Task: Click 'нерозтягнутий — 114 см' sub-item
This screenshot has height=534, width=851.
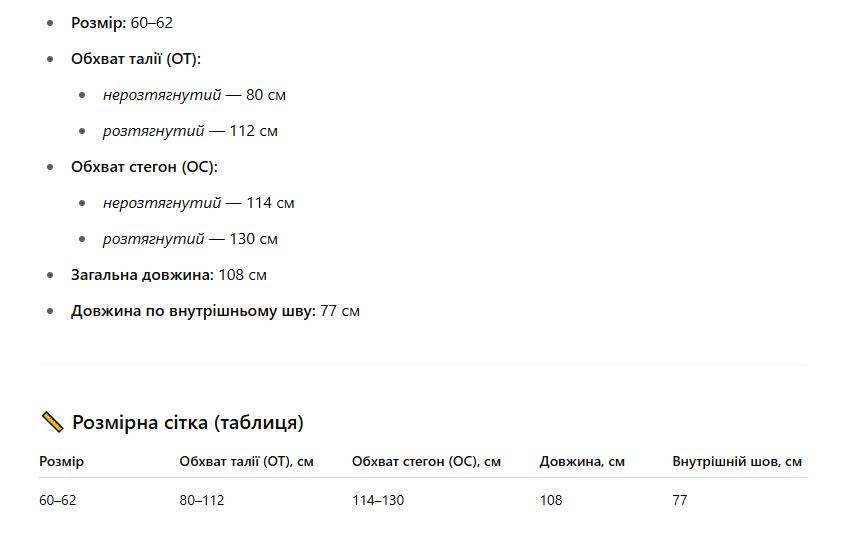Action: [x=199, y=202]
